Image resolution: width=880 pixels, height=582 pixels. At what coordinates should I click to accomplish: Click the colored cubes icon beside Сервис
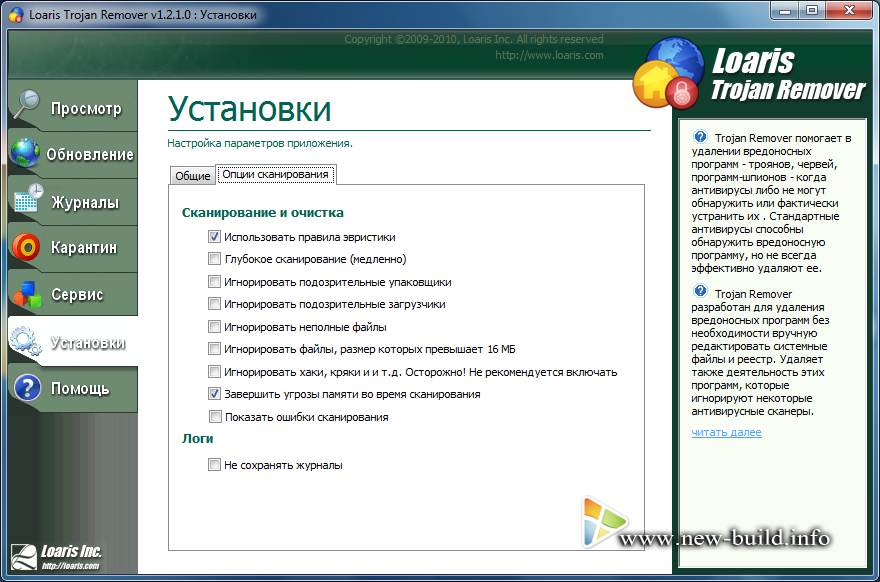click(28, 295)
